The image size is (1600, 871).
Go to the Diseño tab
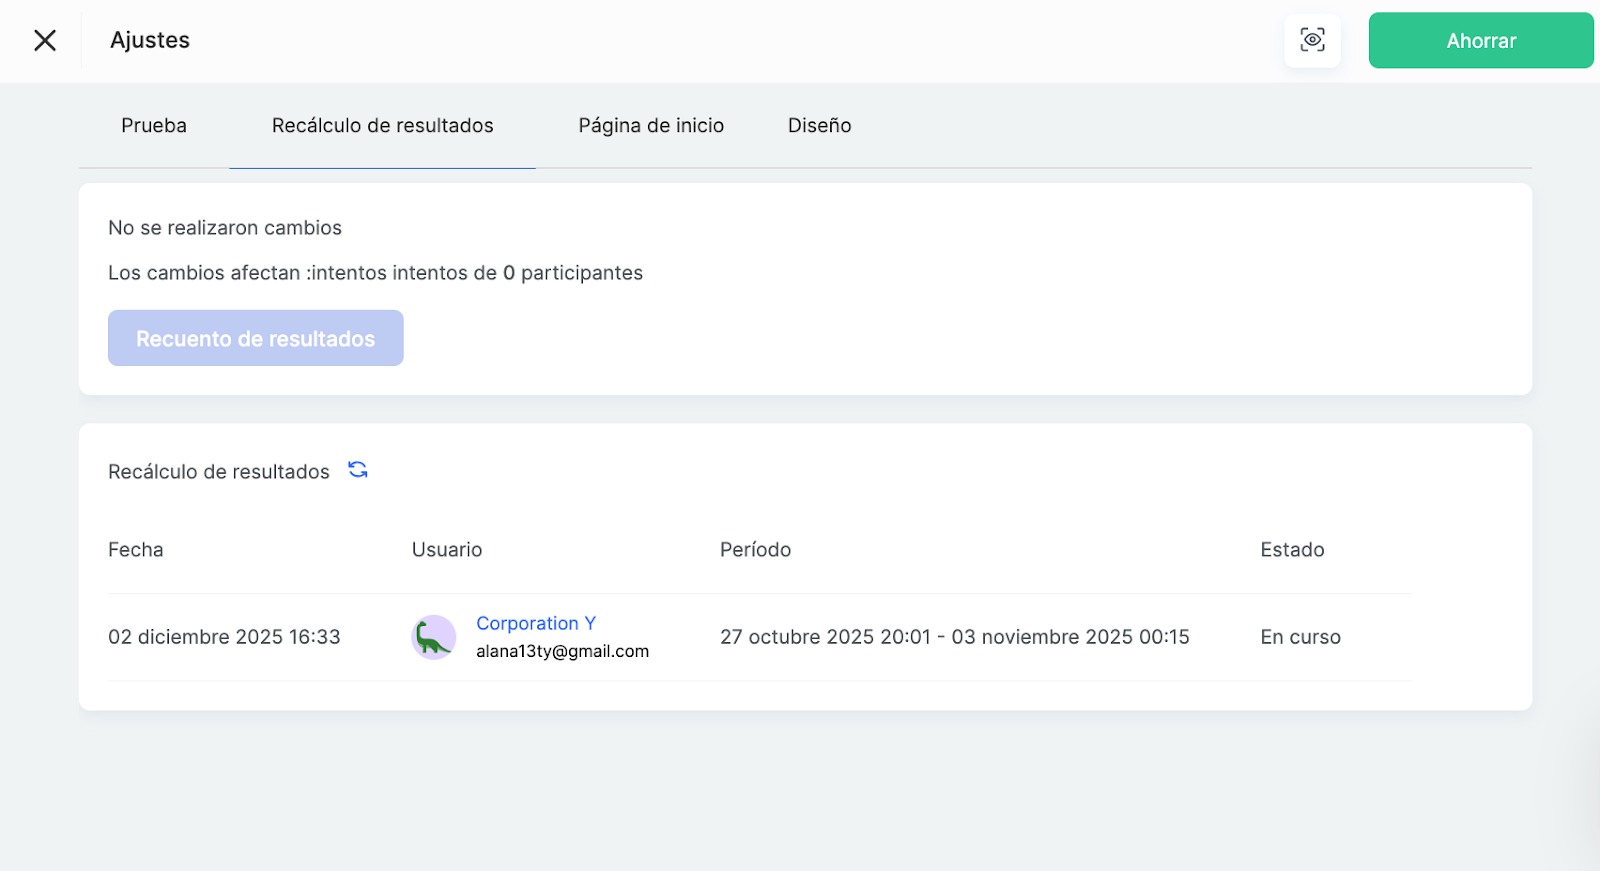pyautogui.click(x=819, y=126)
